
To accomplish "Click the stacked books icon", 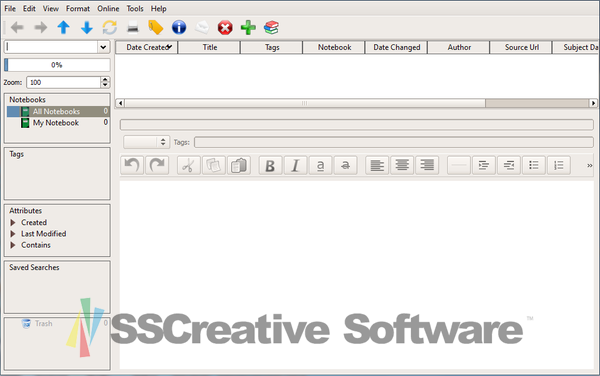I will [x=271, y=28].
